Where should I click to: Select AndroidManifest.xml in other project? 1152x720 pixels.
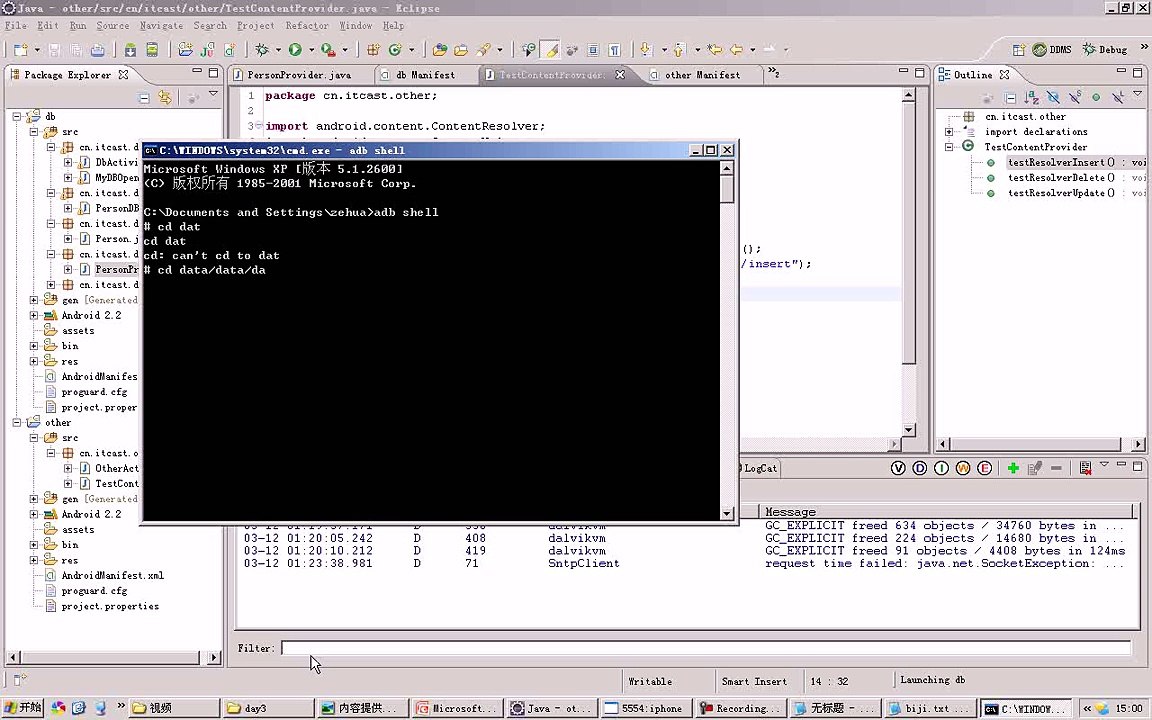112,575
